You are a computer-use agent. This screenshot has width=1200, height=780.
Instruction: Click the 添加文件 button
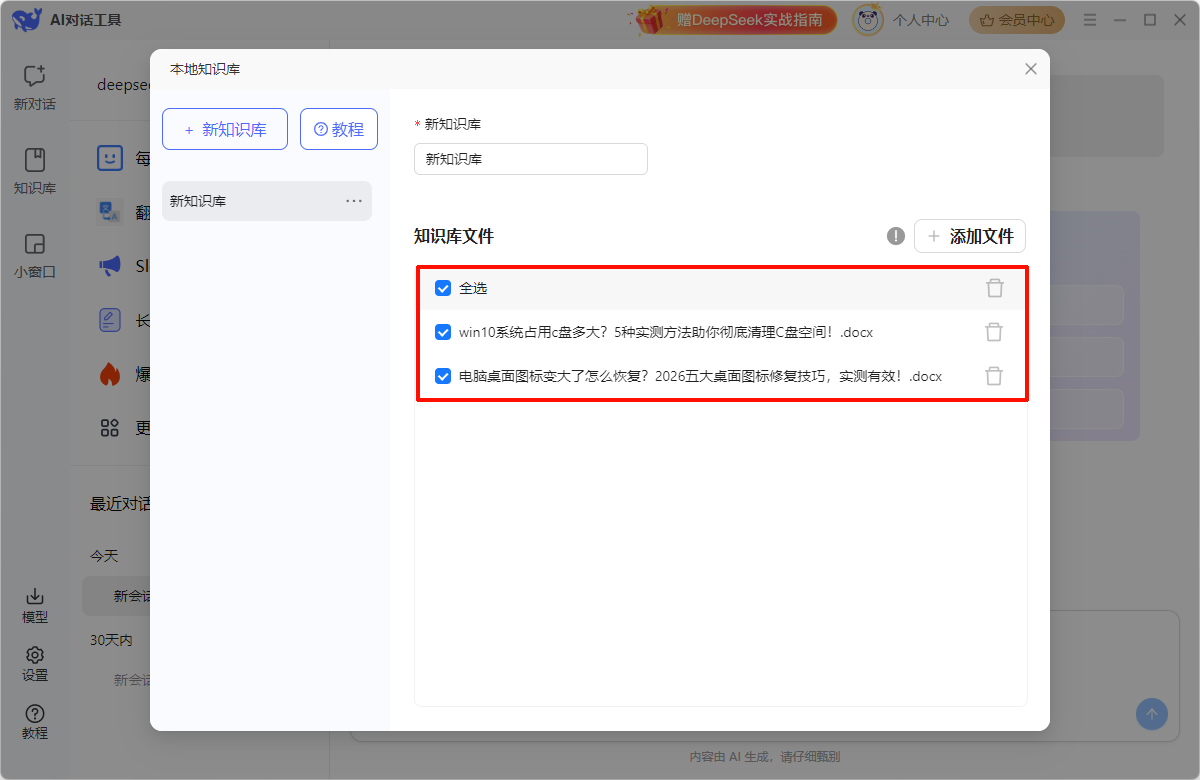point(970,236)
